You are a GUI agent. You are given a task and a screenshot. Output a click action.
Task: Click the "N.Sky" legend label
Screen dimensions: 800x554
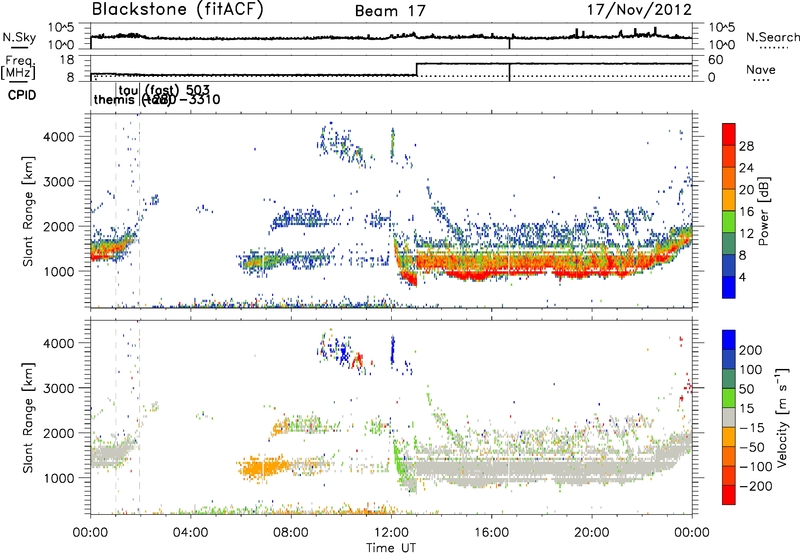[19, 37]
